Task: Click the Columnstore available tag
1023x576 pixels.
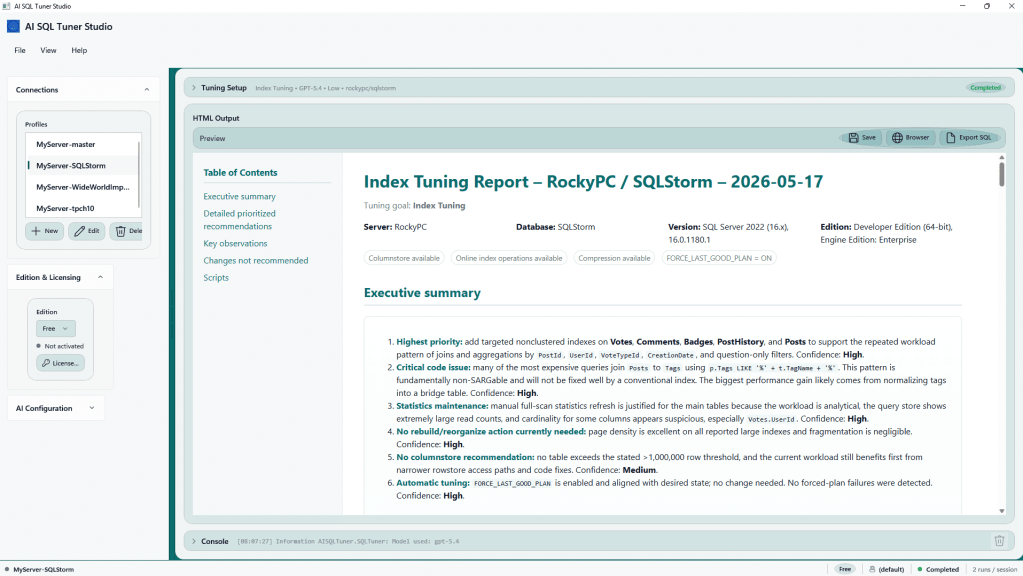Action: point(404,258)
